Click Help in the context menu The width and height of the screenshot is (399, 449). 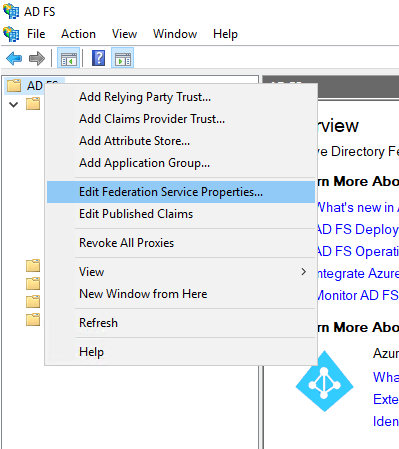(181, 352)
